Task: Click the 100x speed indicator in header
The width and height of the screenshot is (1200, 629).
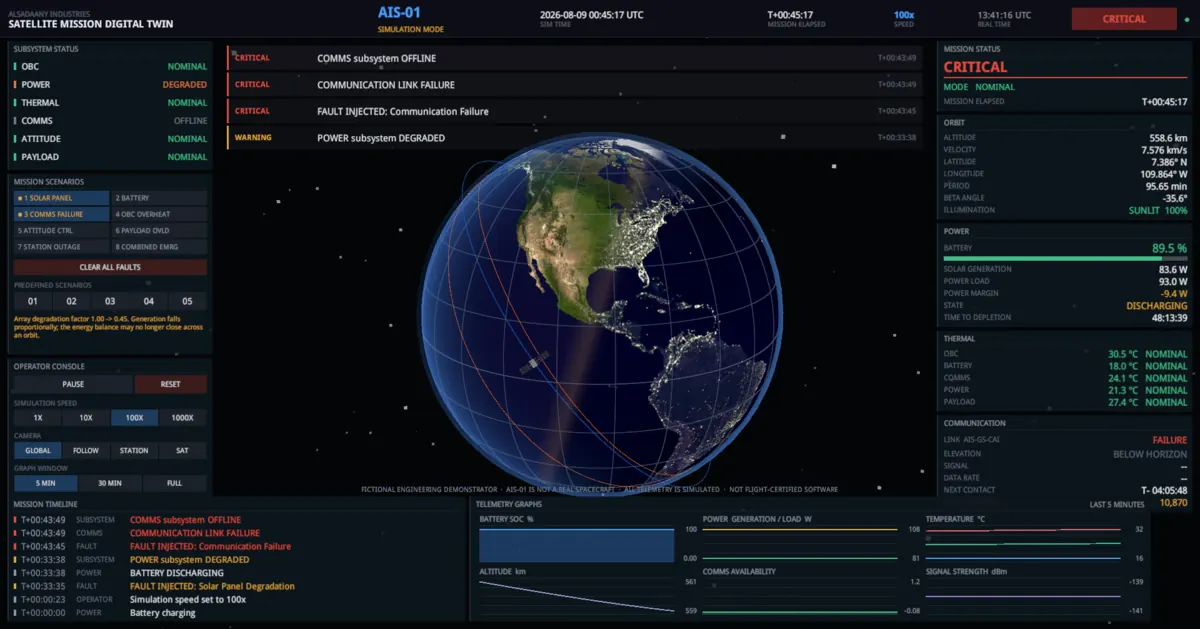Action: [x=904, y=15]
